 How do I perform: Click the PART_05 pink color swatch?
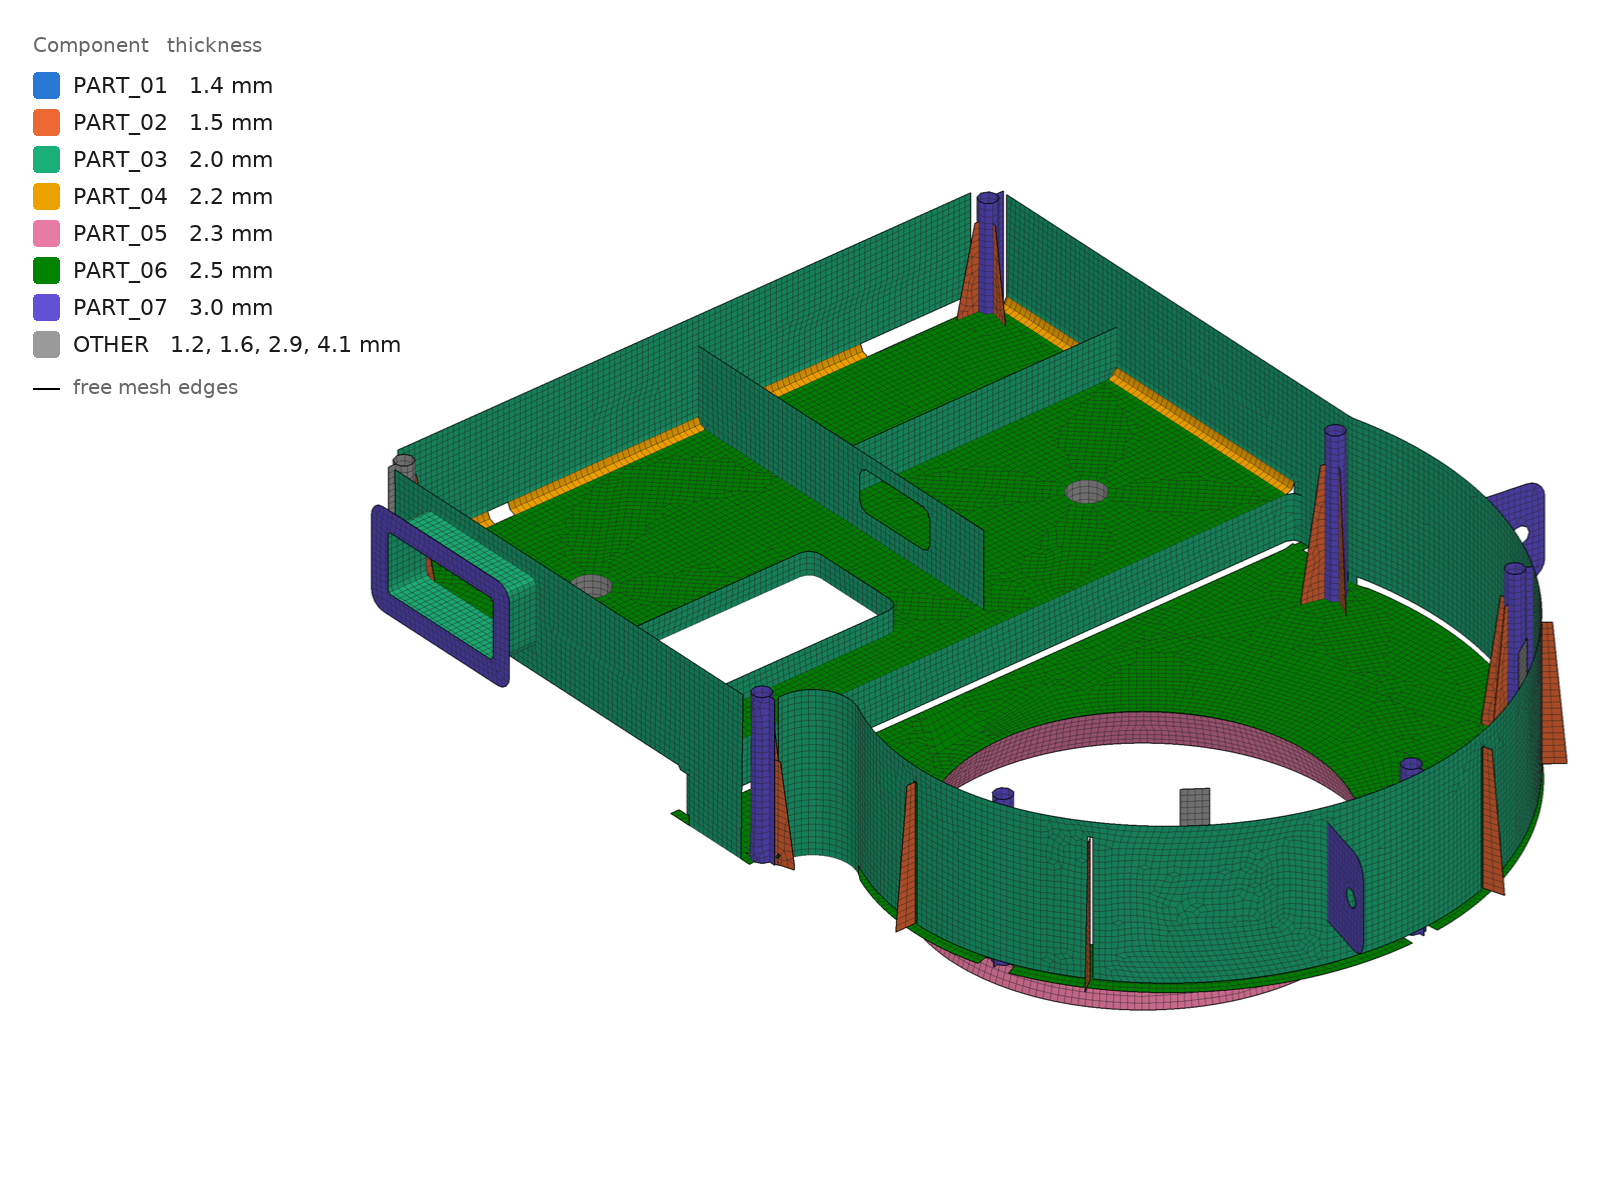[x=46, y=234]
